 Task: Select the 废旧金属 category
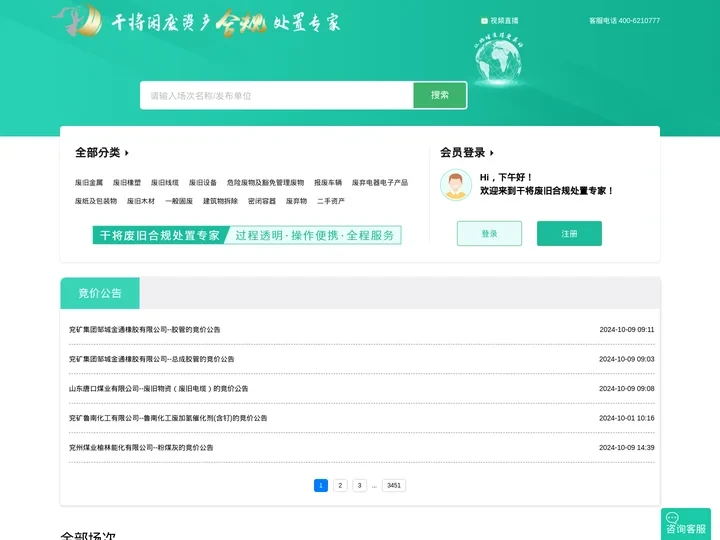[x=89, y=183]
